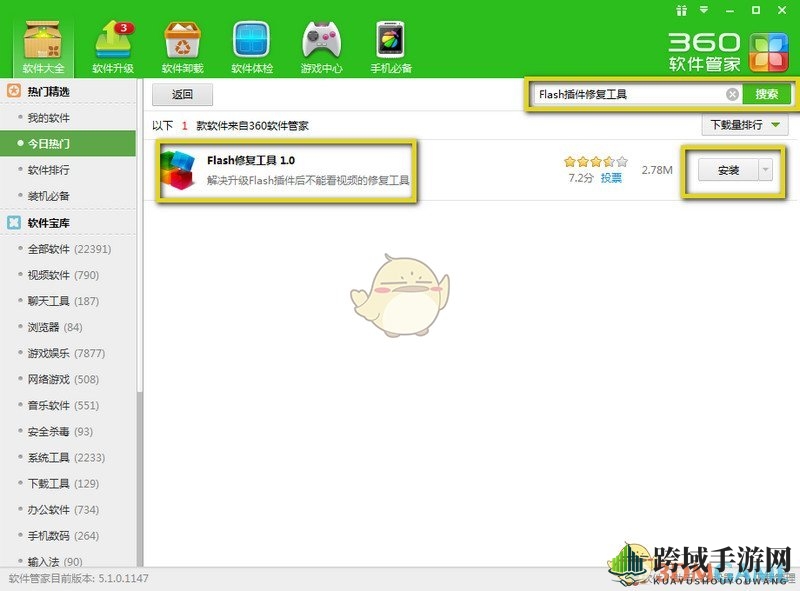Select 系统工具 (2233) category

(x=68, y=457)
